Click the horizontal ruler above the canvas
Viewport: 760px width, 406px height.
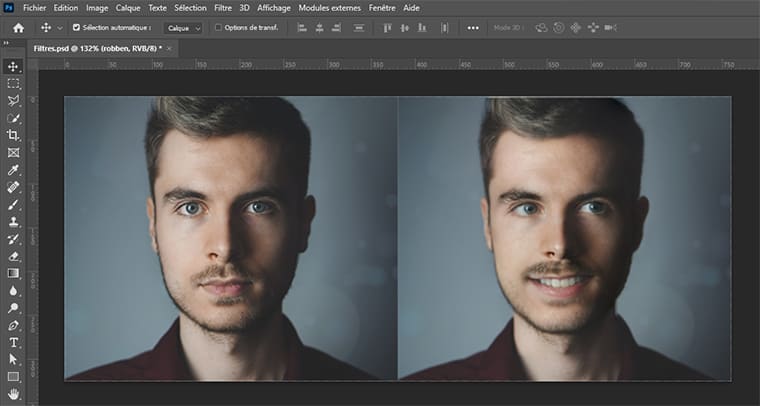point(399,64)
